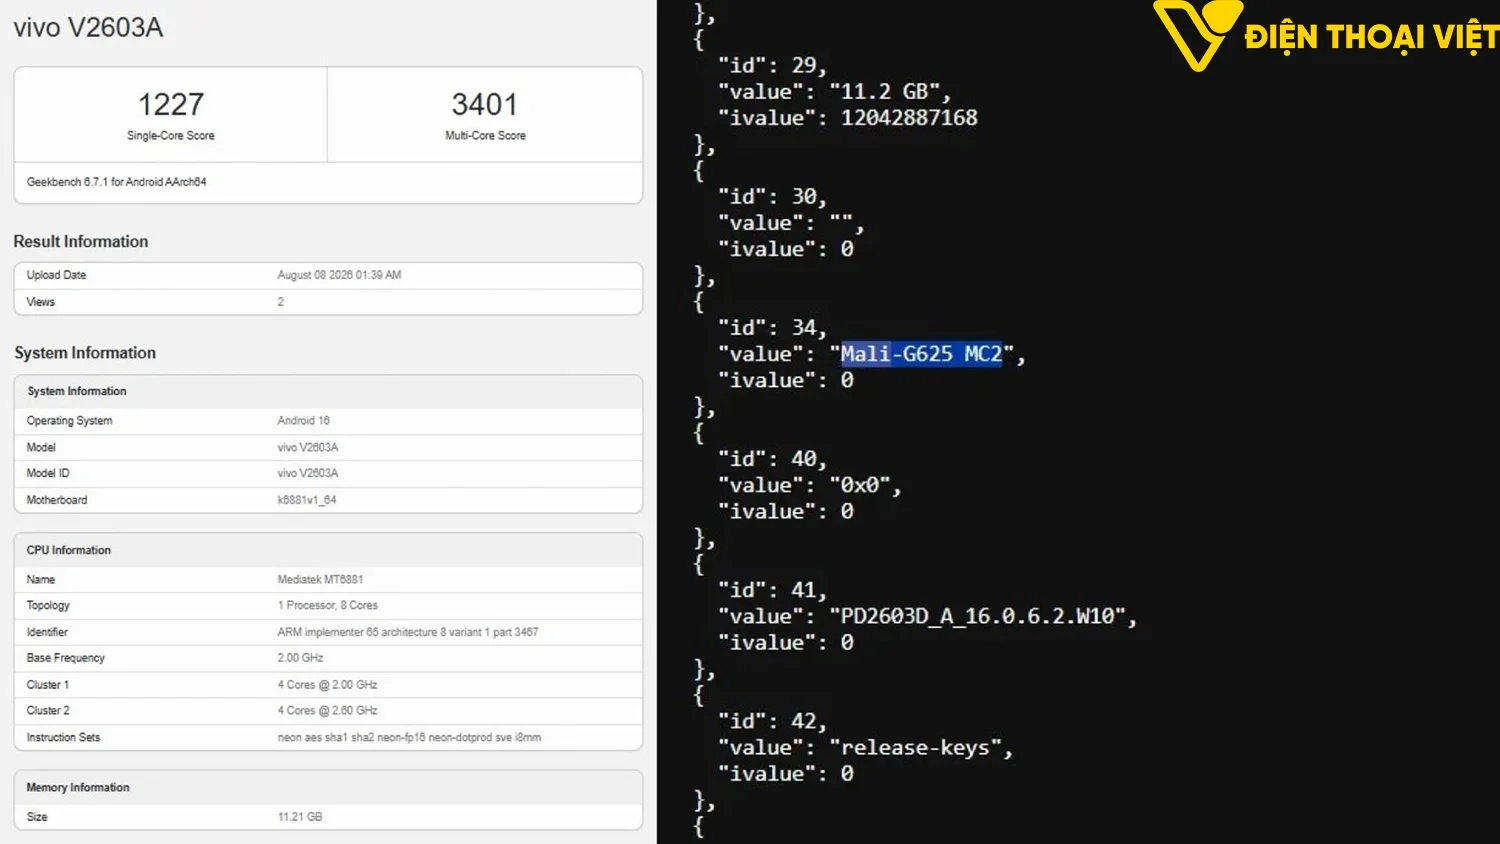Click the Identifier row label
Image resolution: width=1500 pixels, height=844 pixels.
[x=47, y=632]
